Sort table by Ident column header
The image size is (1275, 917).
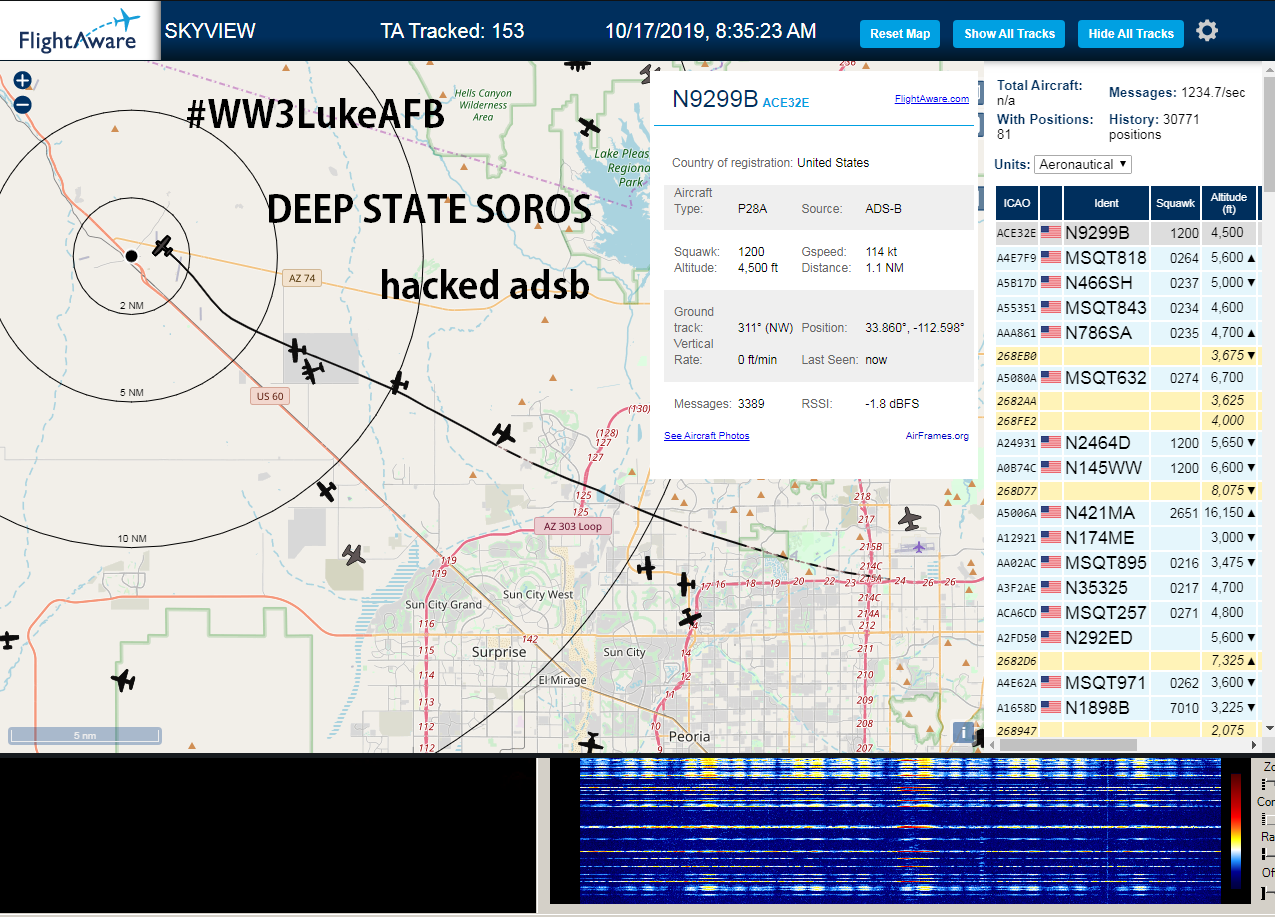point(1106,203)
